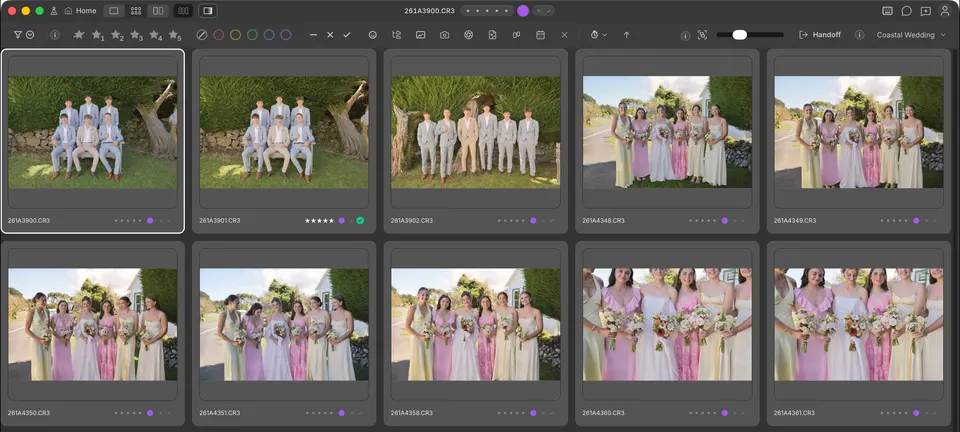Pick photo with toolbar checkmark flag
The width and height of the screenshot is (960, 432).
(x=347, y=35)
